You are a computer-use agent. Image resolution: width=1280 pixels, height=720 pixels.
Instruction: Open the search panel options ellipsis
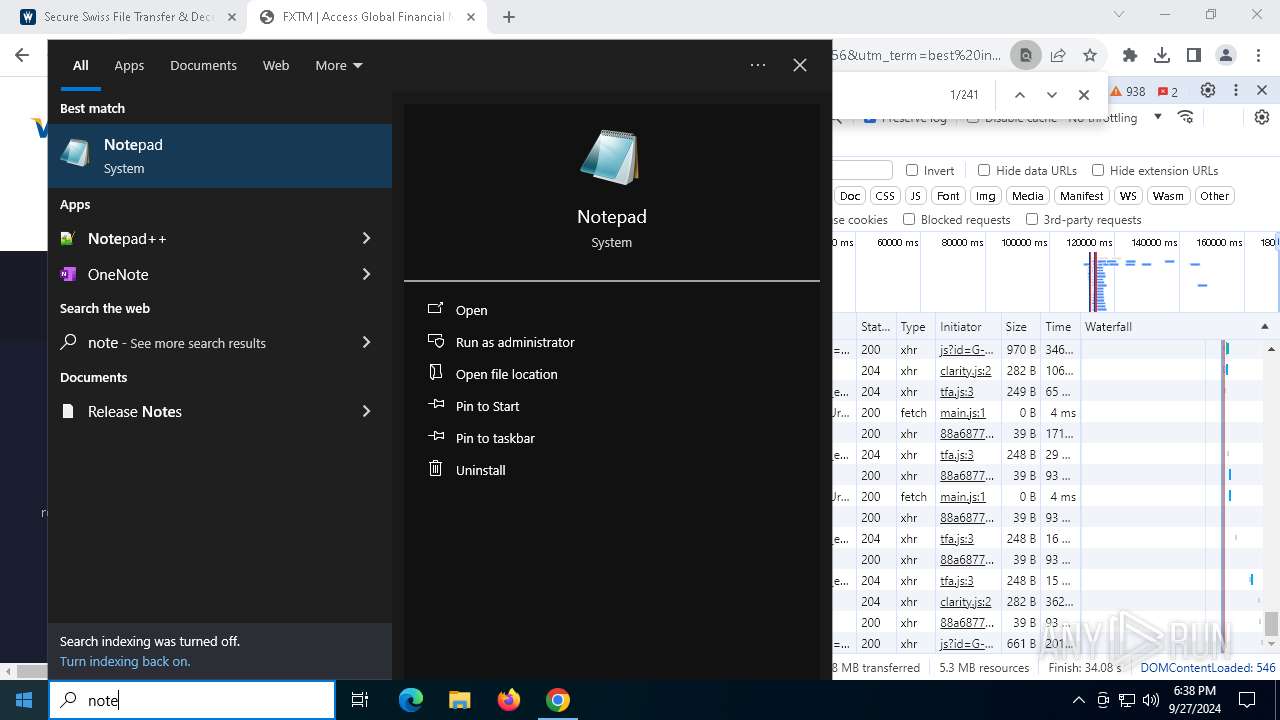(758, 65)
